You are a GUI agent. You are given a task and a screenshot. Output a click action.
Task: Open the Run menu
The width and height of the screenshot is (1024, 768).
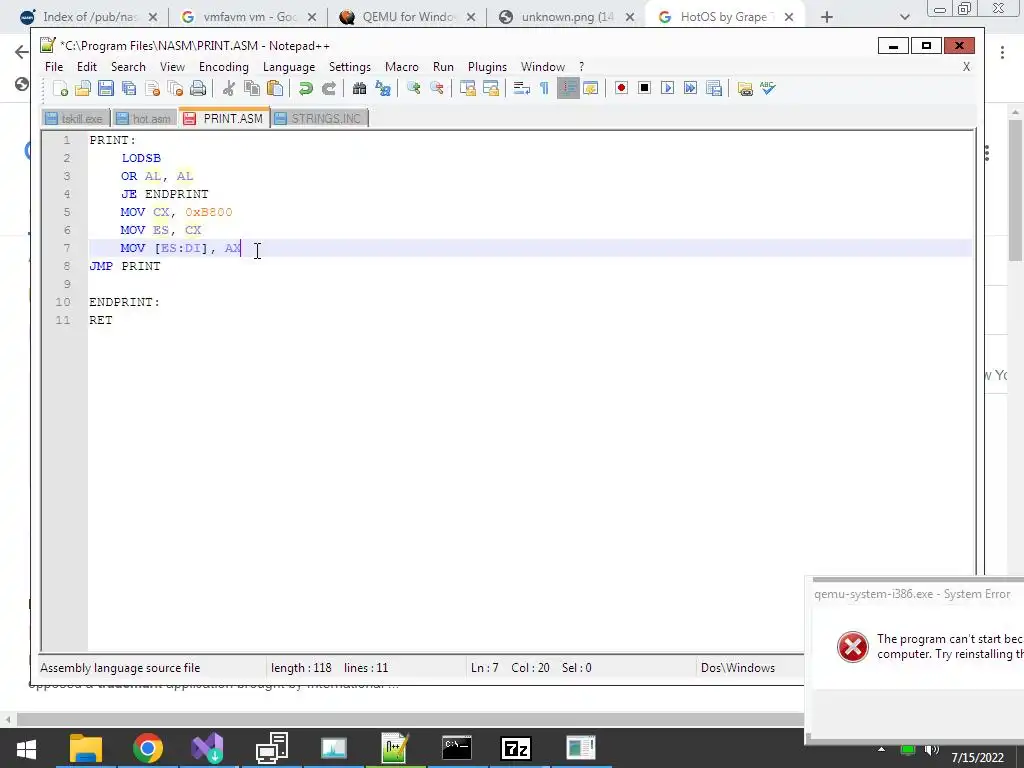(x=443, y=67)
